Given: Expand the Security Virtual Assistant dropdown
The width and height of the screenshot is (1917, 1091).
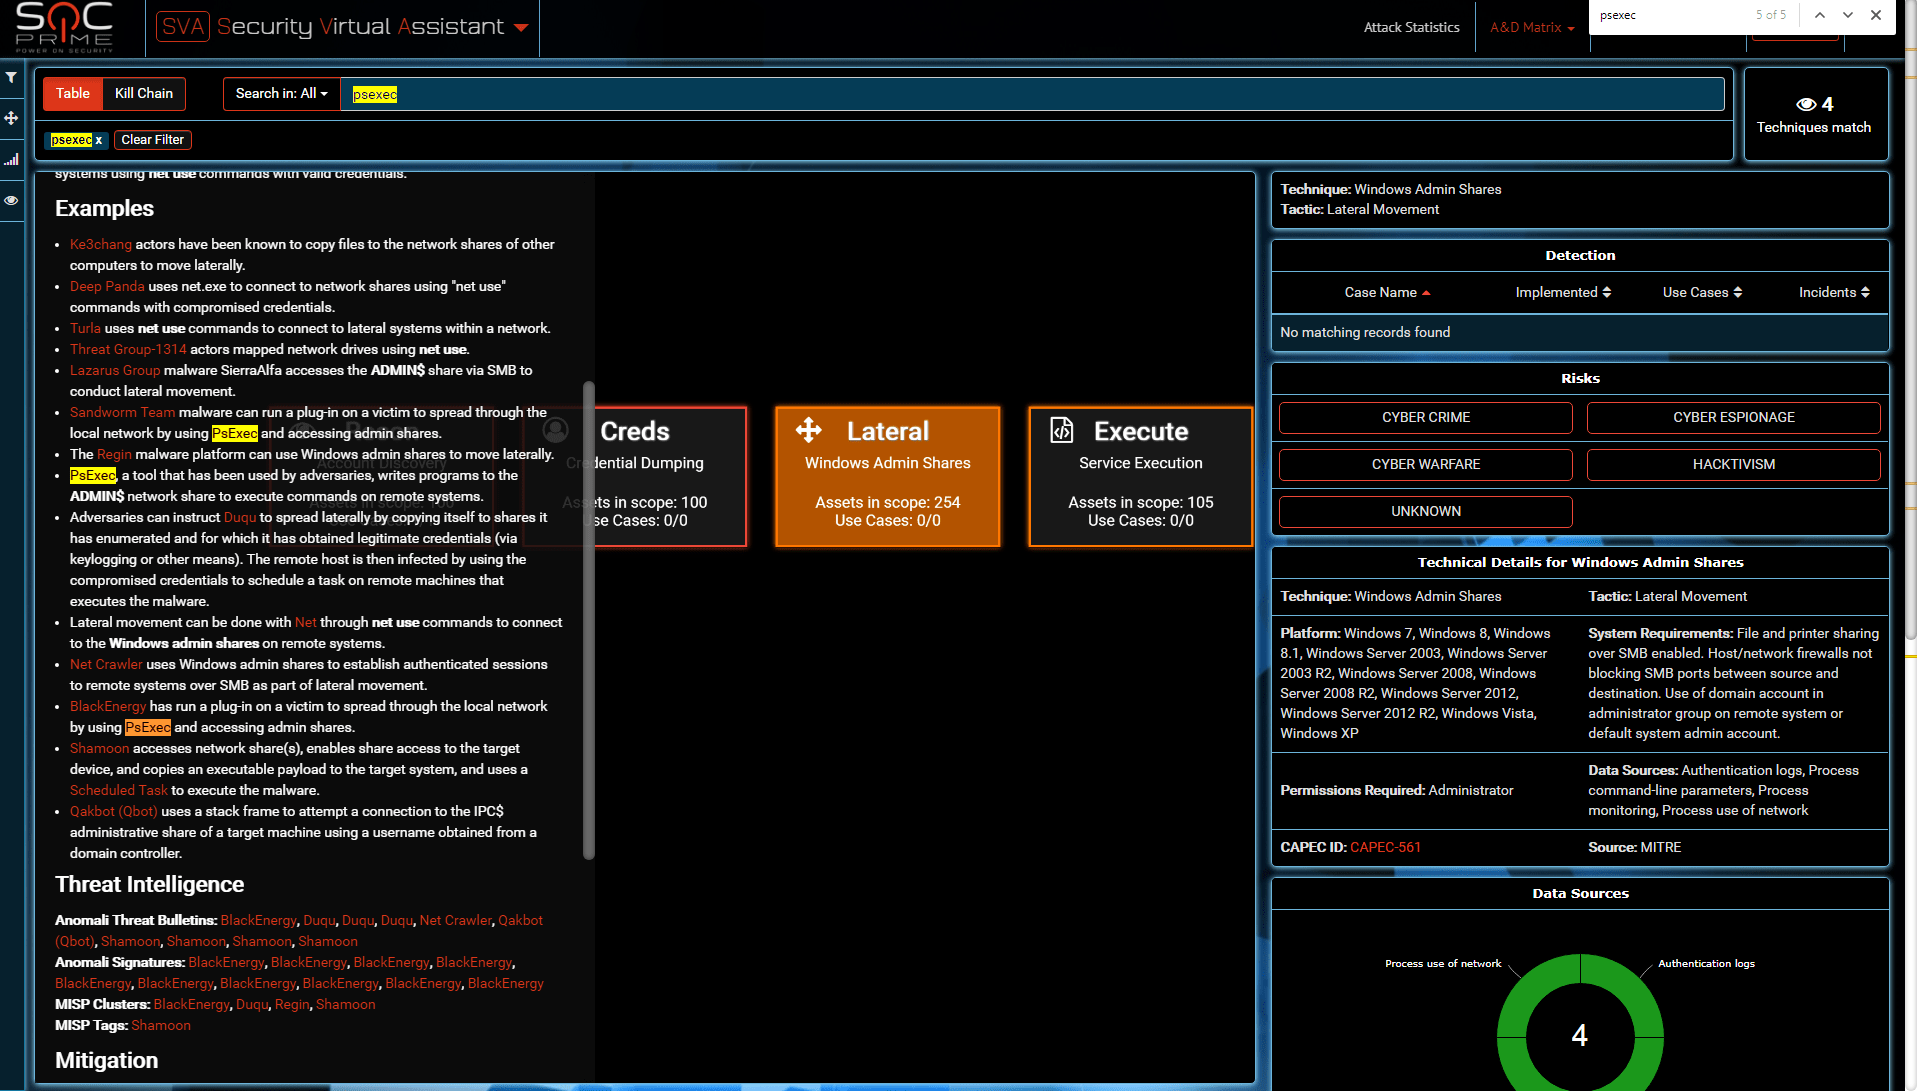Looking at the screenshot, I should [x=521, y=27].
